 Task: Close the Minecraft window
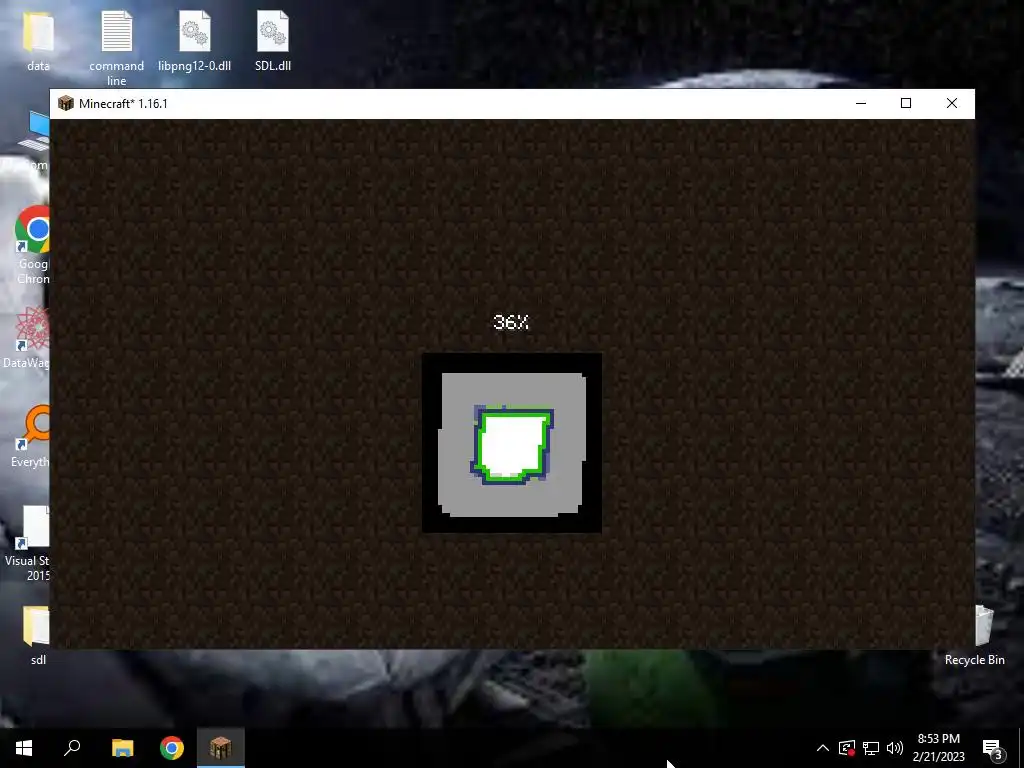click(952, 103)
